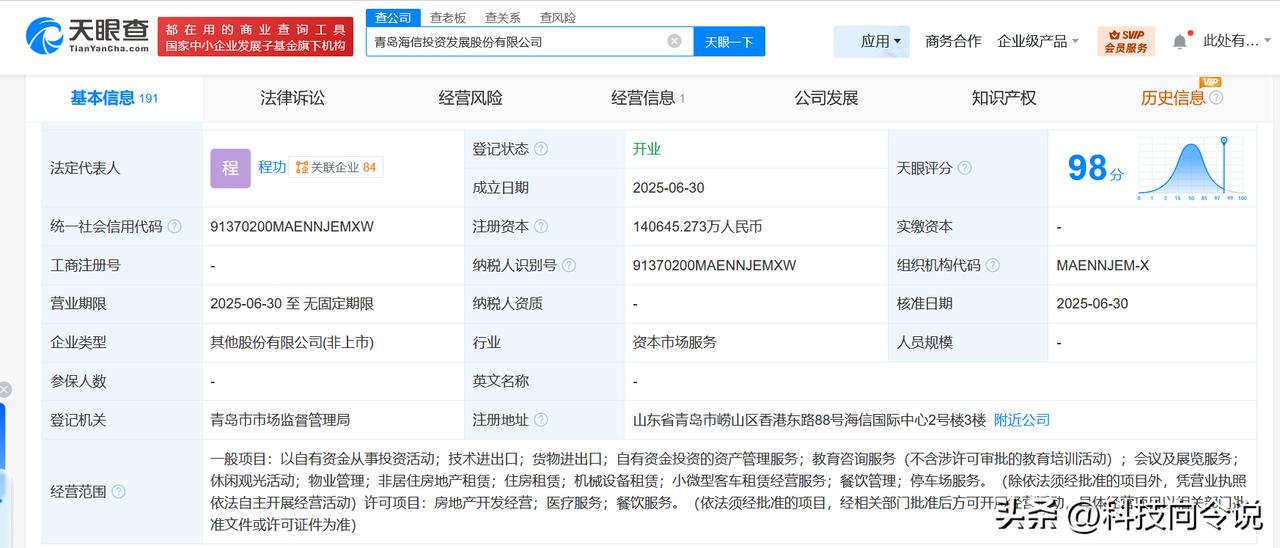The width and height of the screenshot is (1280, 548).
Task: Click the 98分 score value
Action: click(1095, 168)
